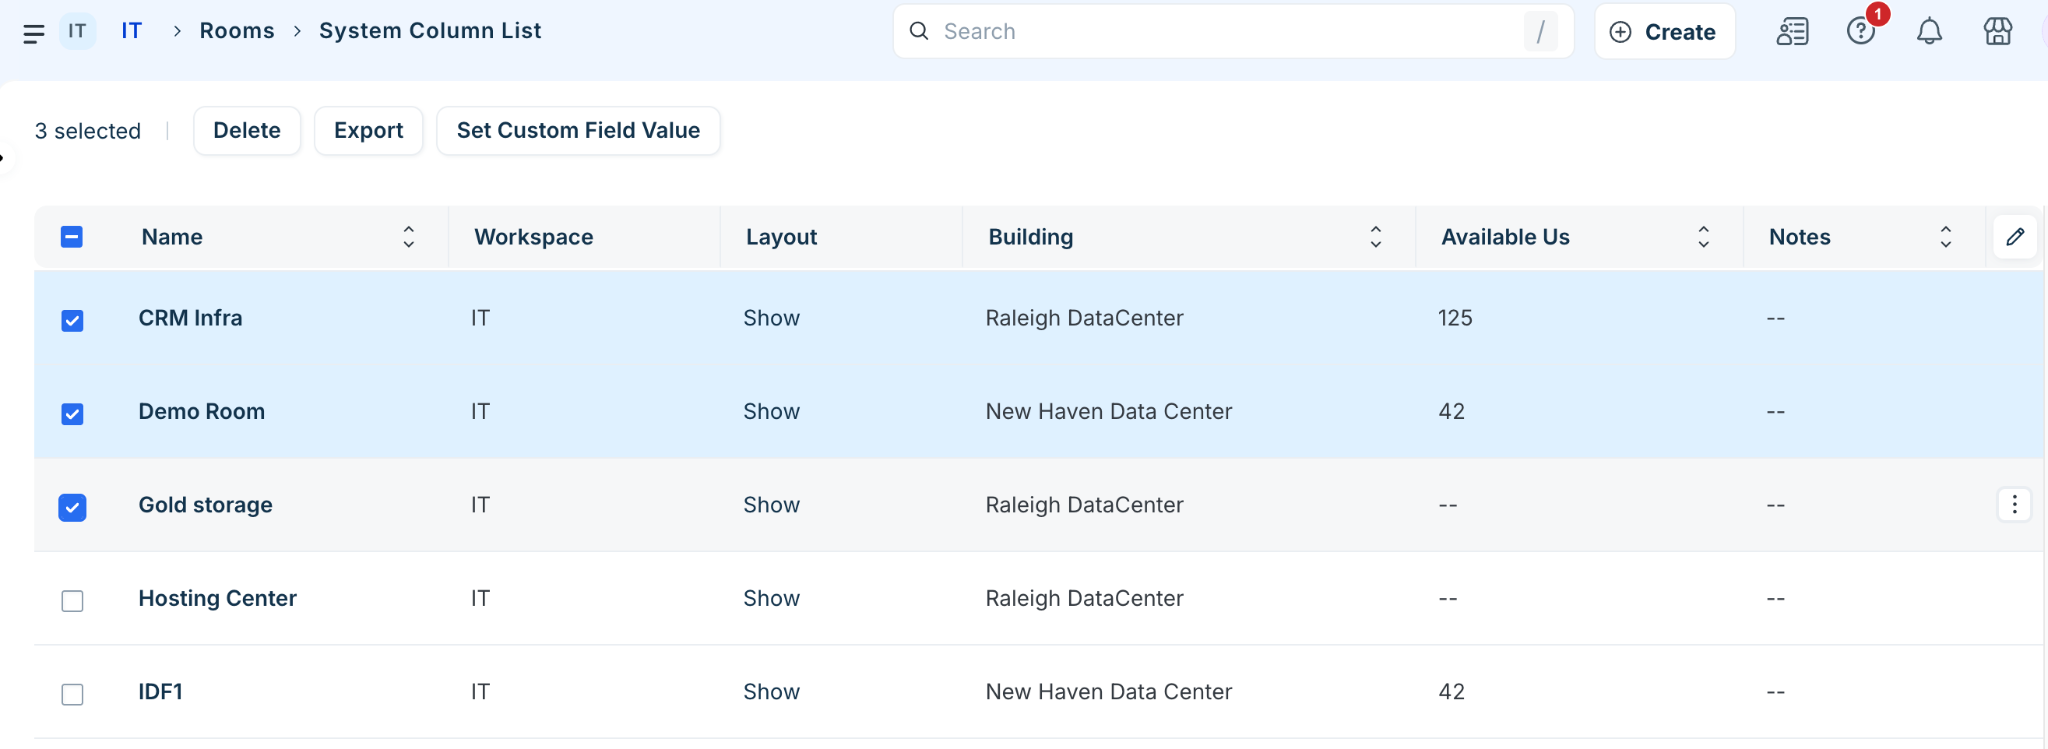Image resolution: width=2048 pixels, height=749 pixels.
Task: Click the pencil icon to edit columns
Action: (2015, 237)
